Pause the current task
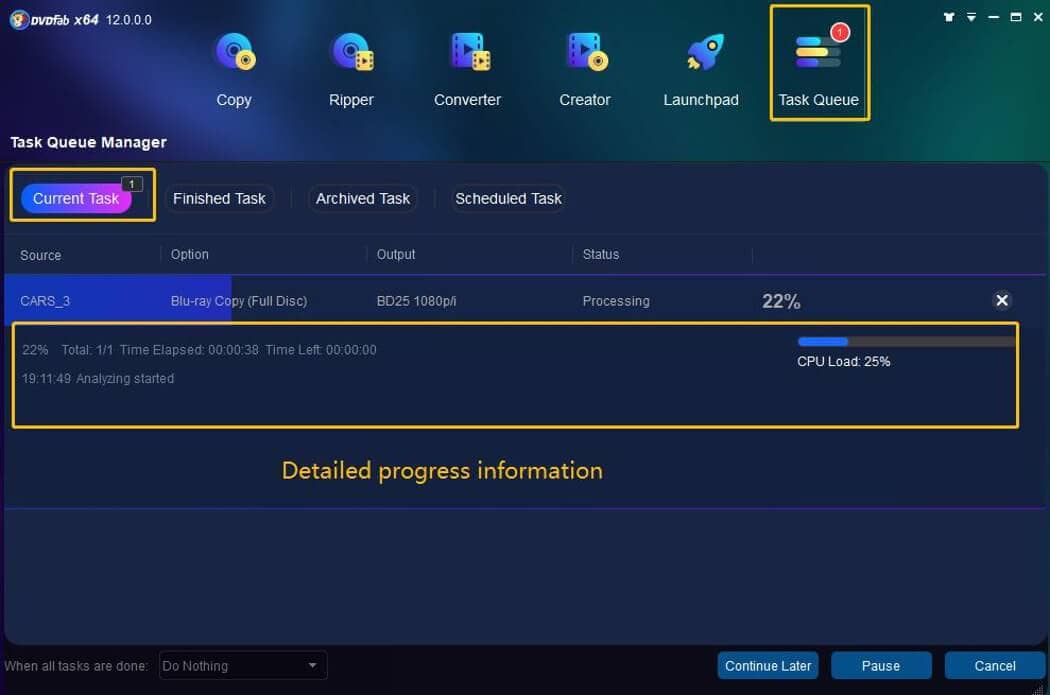 (881, 665)
